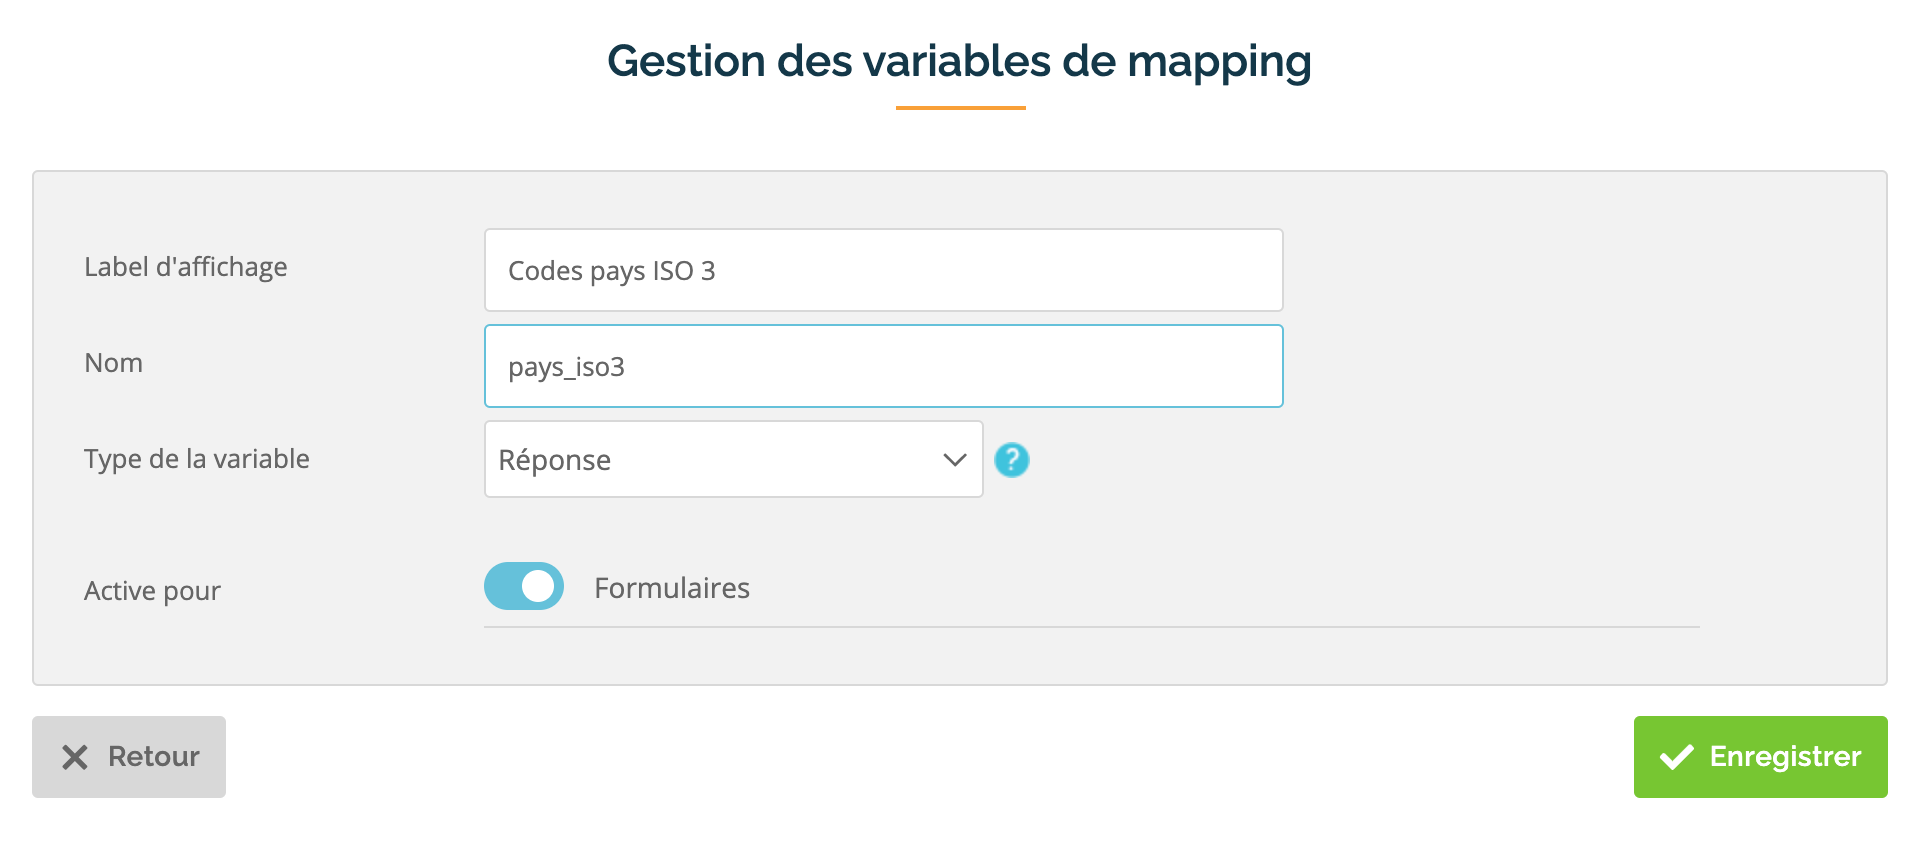The width and height of the screenshot is (1918, 844).
Task: Click the 'pays_iso3' text in Nom field
Action: pos(566,367)
